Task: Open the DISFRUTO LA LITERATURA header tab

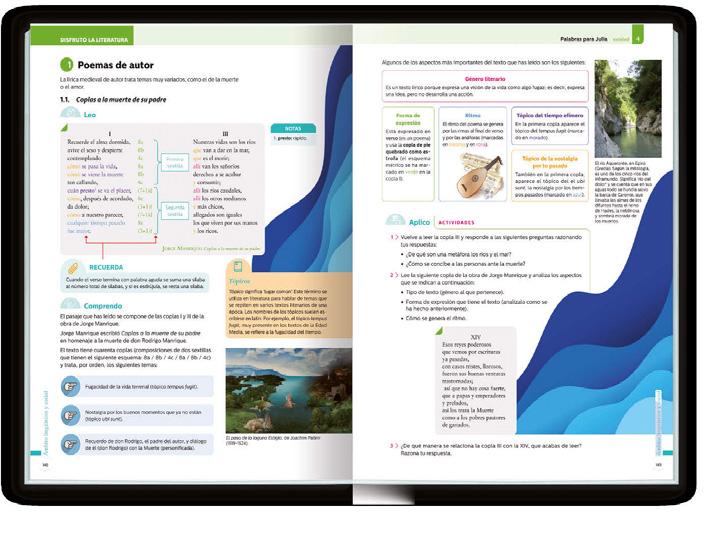Action: point(82,35)
